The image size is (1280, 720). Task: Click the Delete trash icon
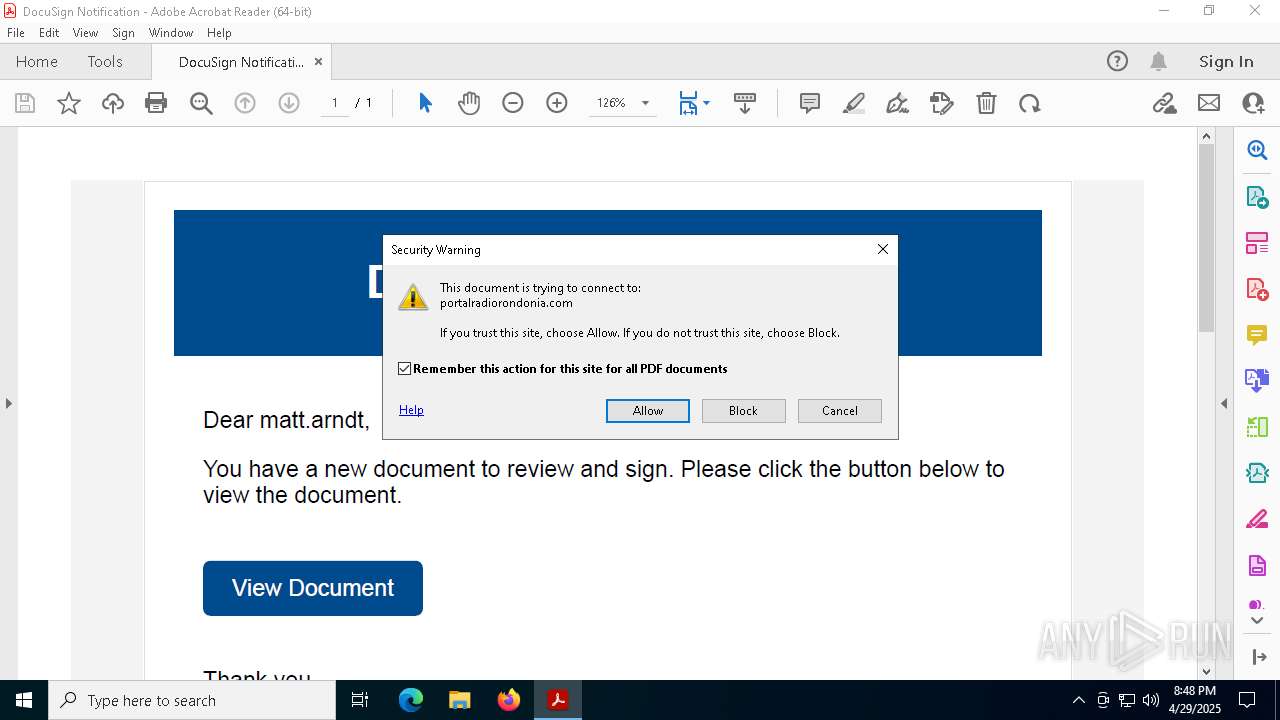coord(986,103)
